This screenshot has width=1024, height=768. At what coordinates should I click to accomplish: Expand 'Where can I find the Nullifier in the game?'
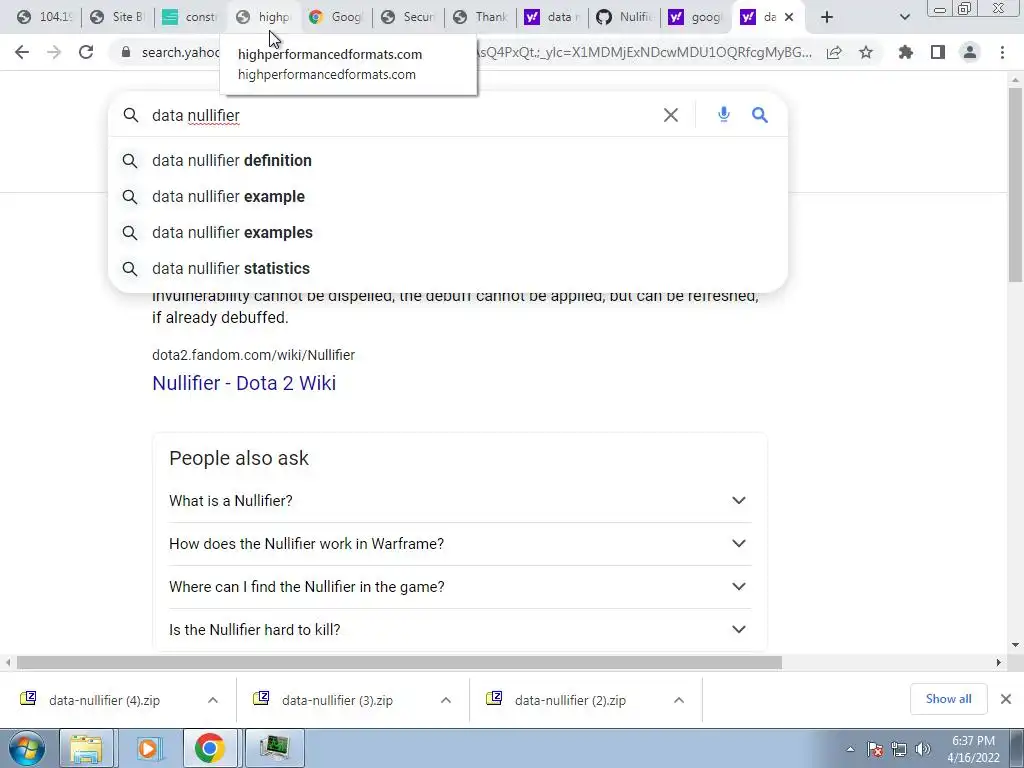coord(460,587)
